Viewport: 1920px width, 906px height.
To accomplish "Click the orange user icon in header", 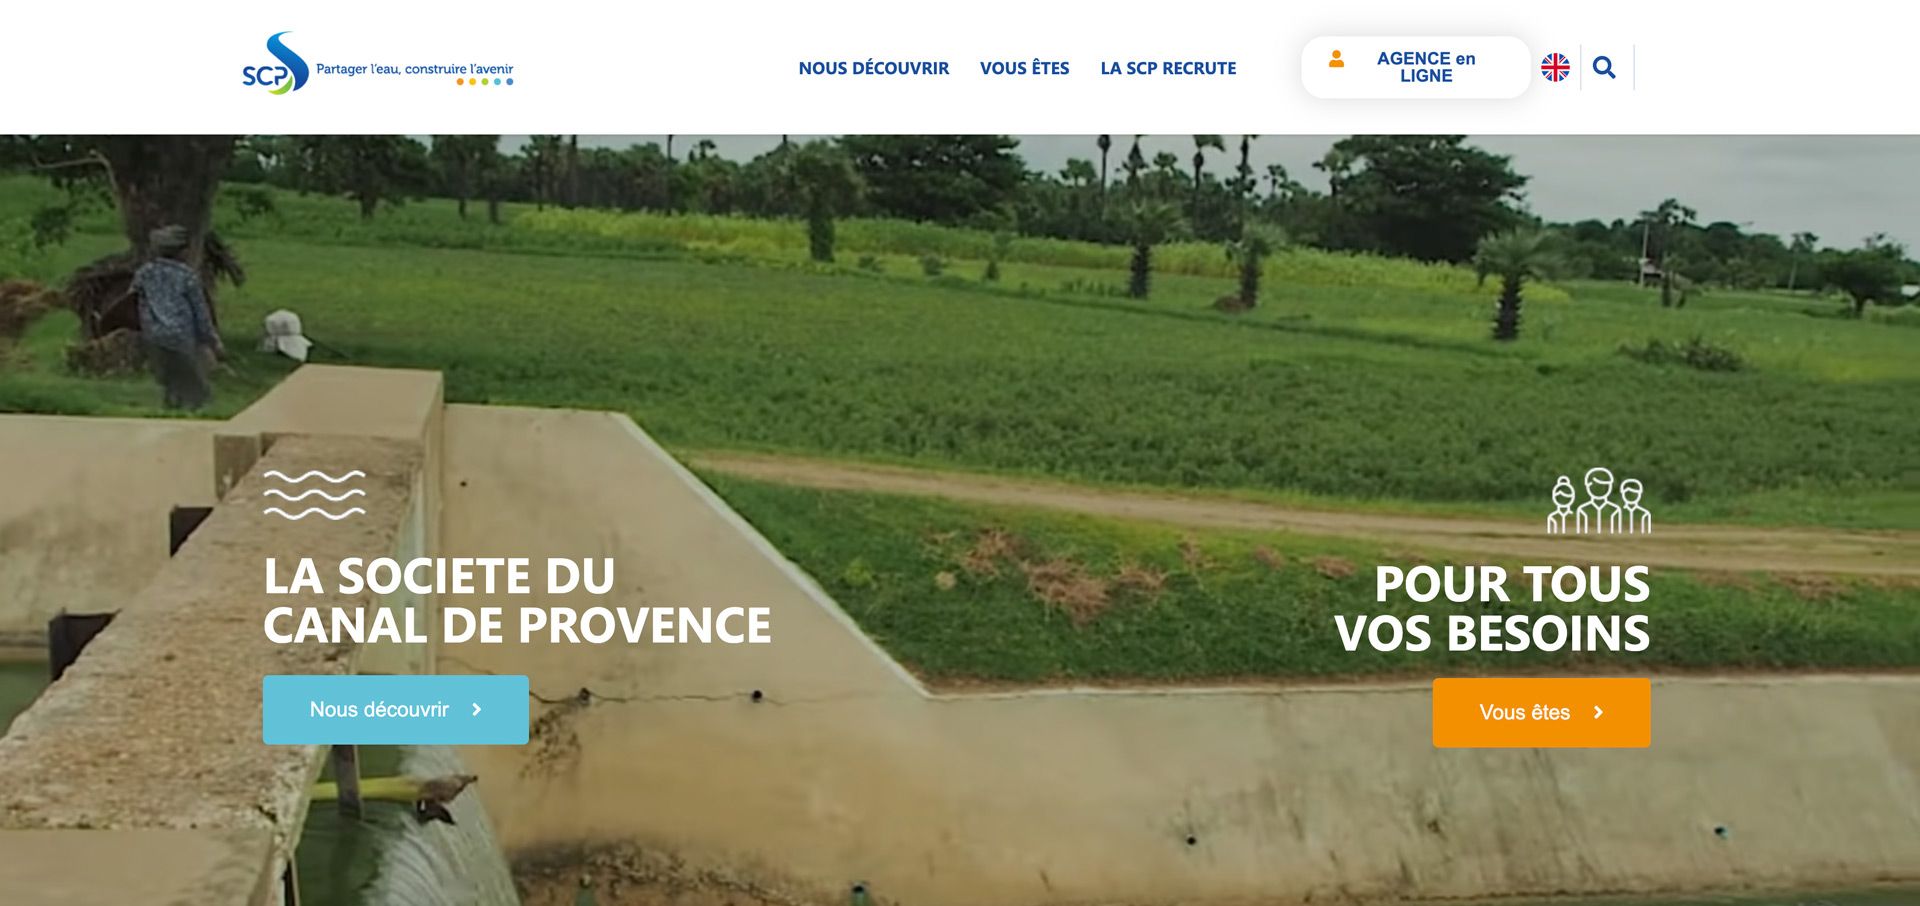I will click(x=1336, y=59).
